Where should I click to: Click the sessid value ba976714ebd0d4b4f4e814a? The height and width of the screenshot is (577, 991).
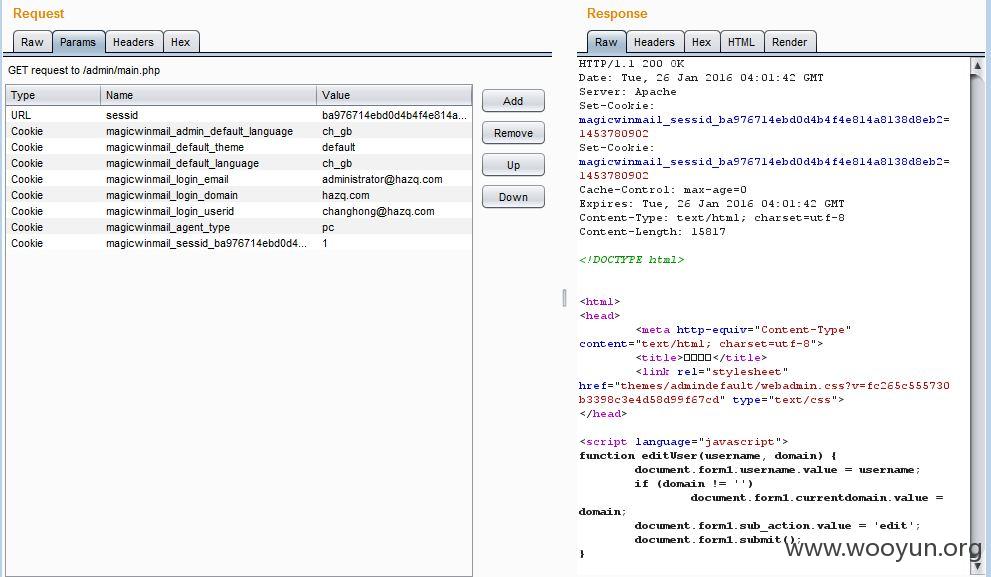[x=394, y=115]
